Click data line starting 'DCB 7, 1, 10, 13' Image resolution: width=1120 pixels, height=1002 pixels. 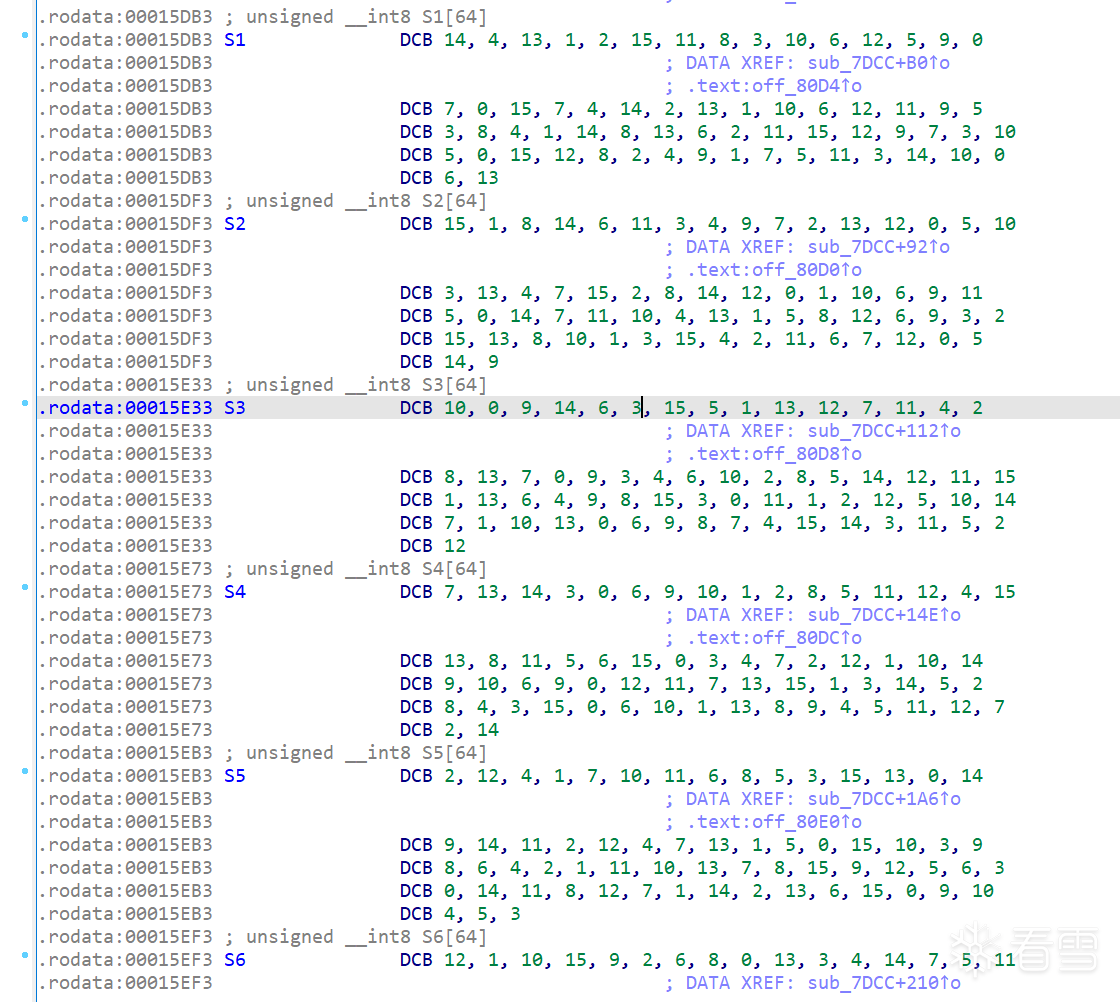point(702,523)
